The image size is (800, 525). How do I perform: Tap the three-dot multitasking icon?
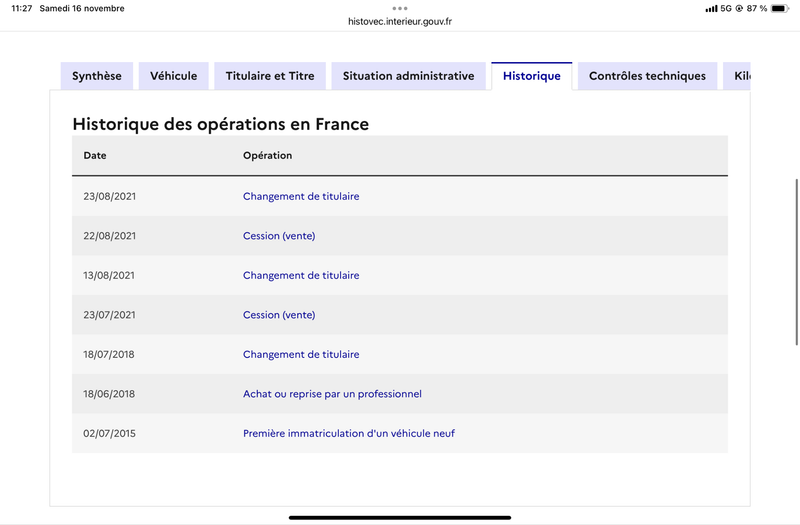(399, 8)
